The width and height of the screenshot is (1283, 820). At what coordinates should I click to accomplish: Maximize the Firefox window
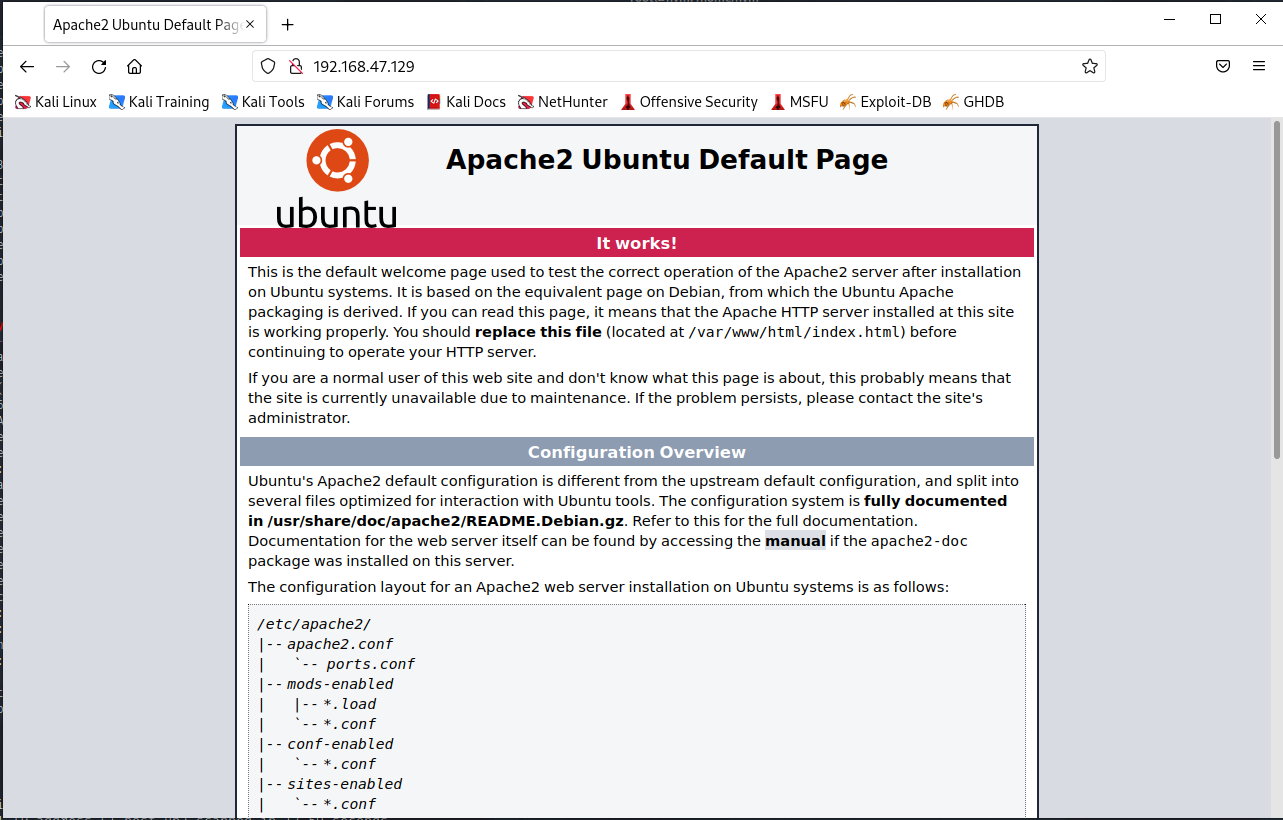[1216, 19]
